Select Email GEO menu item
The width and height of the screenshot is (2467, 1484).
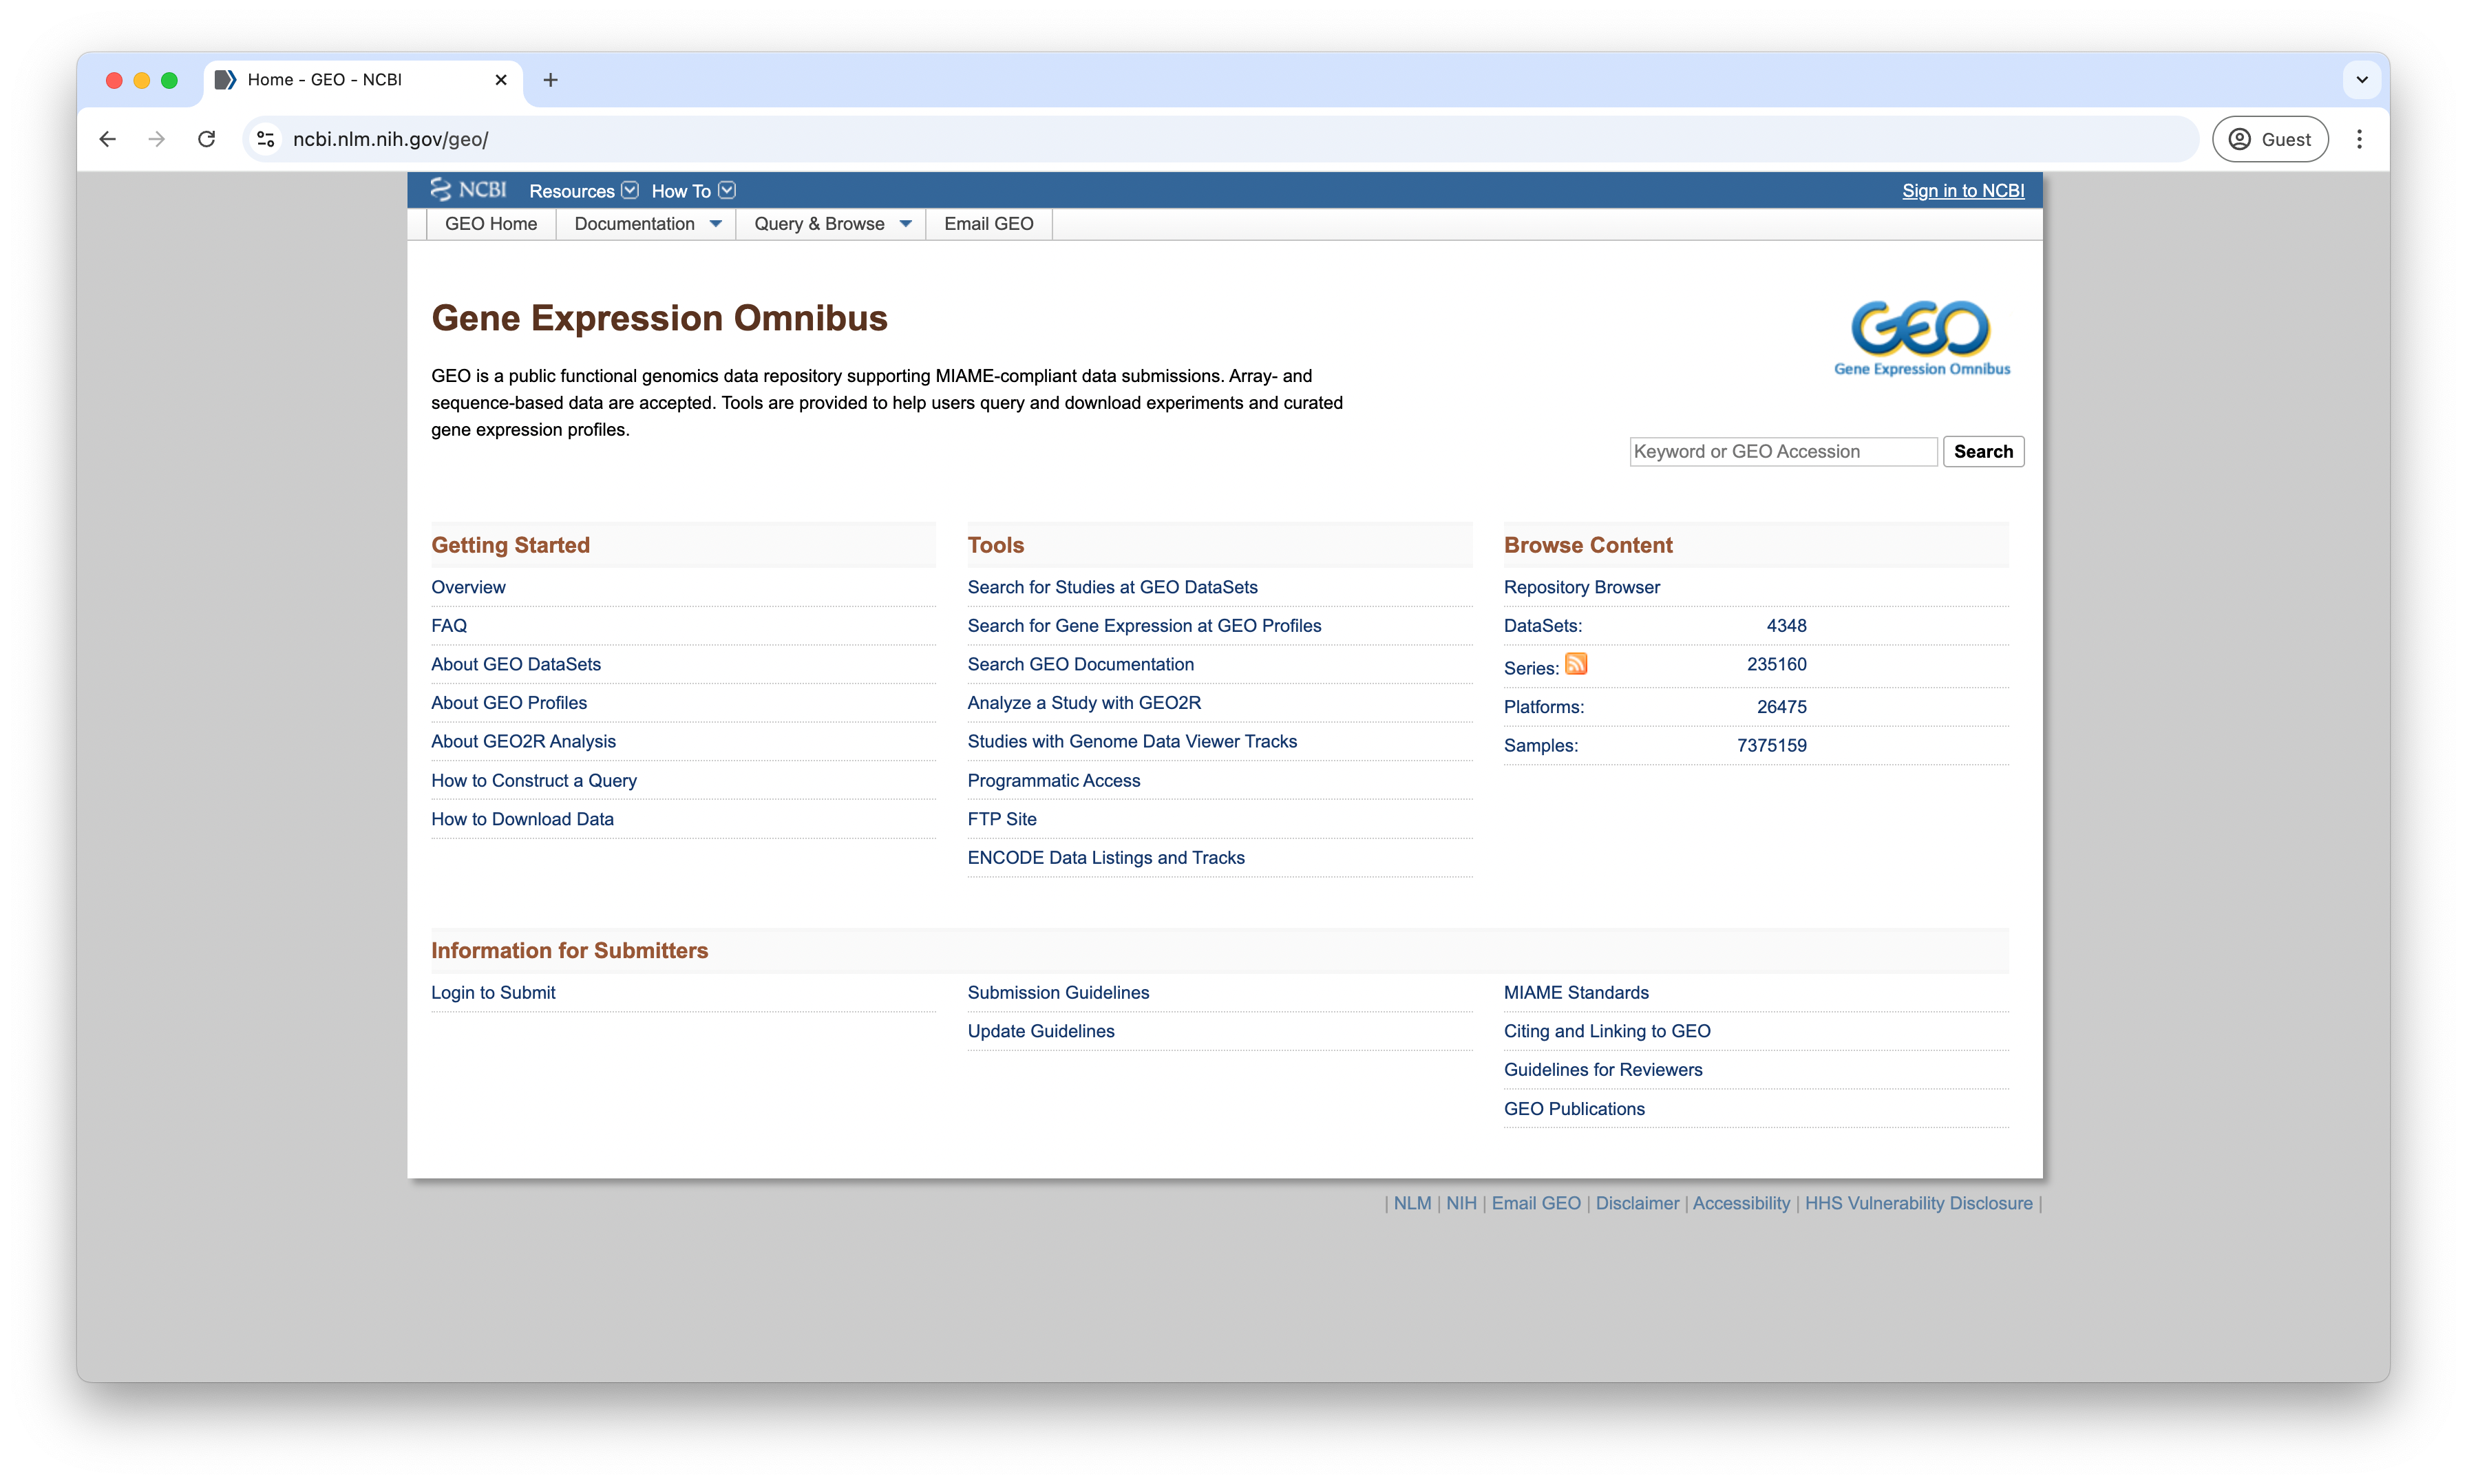point(988,224)
